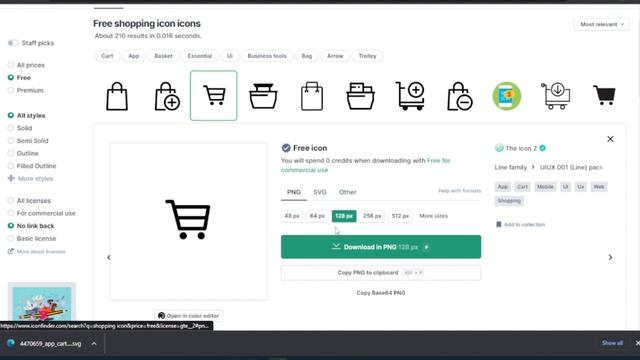This screenshot has height=360, width=640.
Task: Toggle the Staff picks switch
Action: (x=13, y=43)
